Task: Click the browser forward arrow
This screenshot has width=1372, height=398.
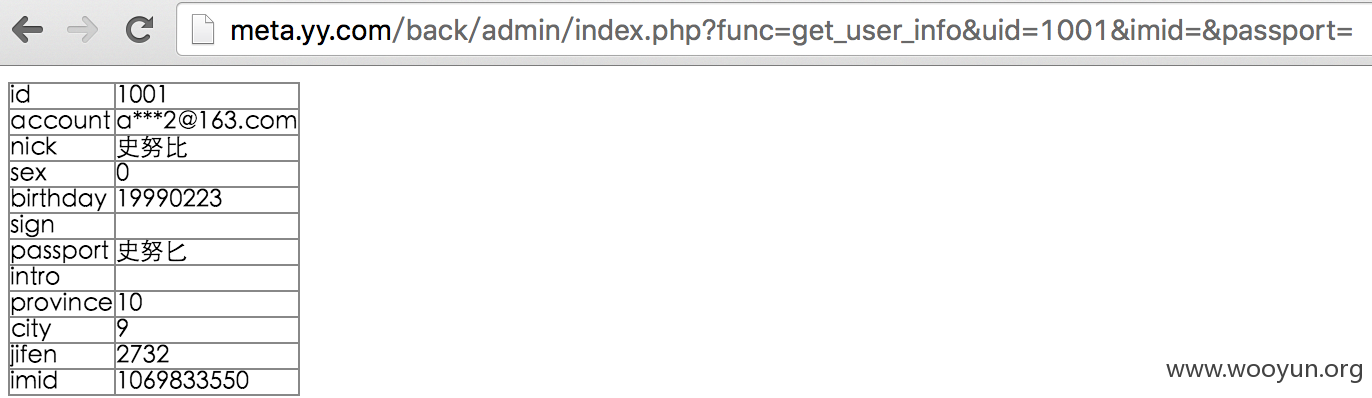Action: (x=83, y=30)
